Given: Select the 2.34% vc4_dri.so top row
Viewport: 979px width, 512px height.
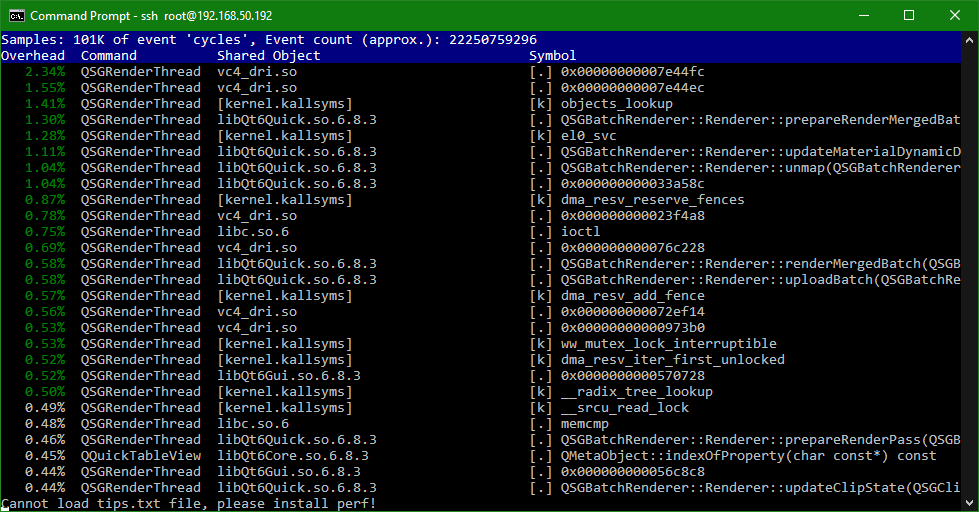Looking at the screenshot, I should tap(481, 72).
